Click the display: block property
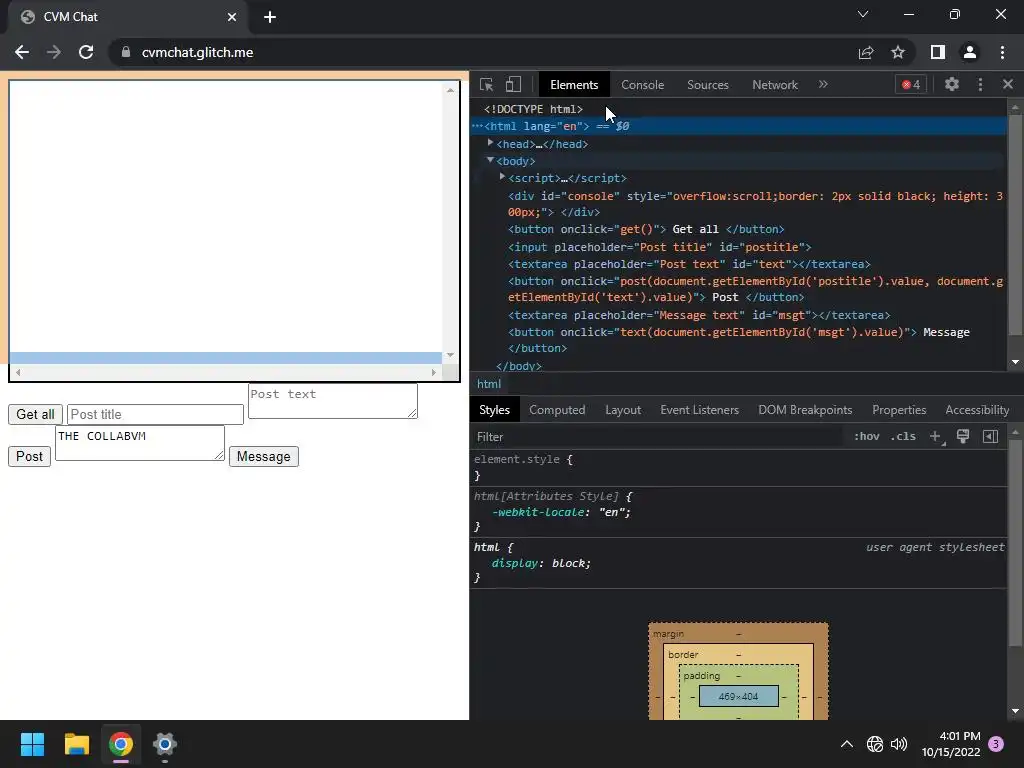Viewport: 1024px width, 768px height. pyautogui.click(x=541, y=563)
